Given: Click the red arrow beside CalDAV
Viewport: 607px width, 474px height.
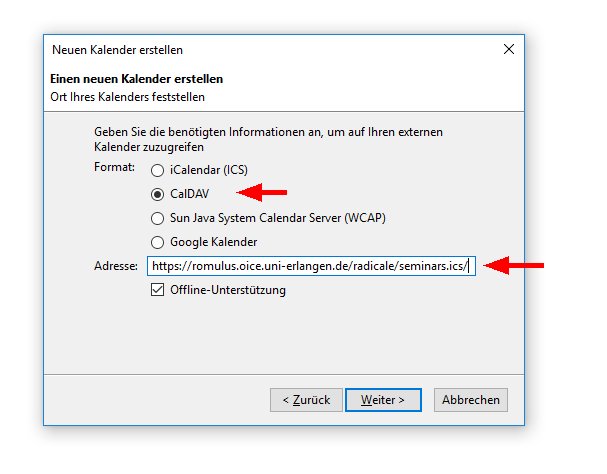Looking at the screenshot, I should (x=262, y=192).
